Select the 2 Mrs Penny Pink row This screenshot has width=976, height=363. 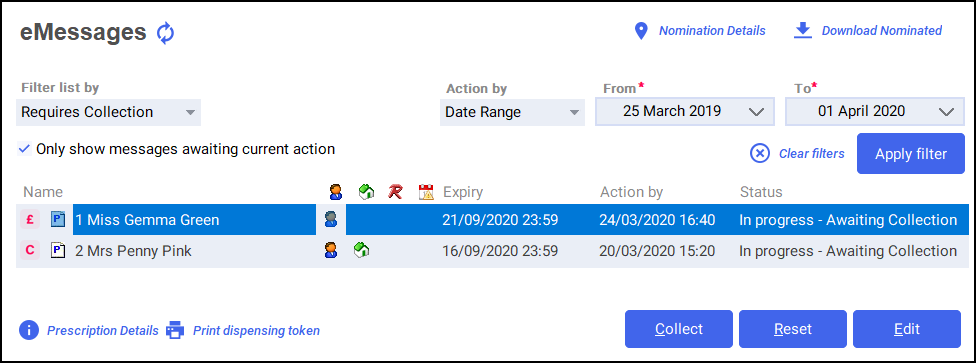coord(492,251)
